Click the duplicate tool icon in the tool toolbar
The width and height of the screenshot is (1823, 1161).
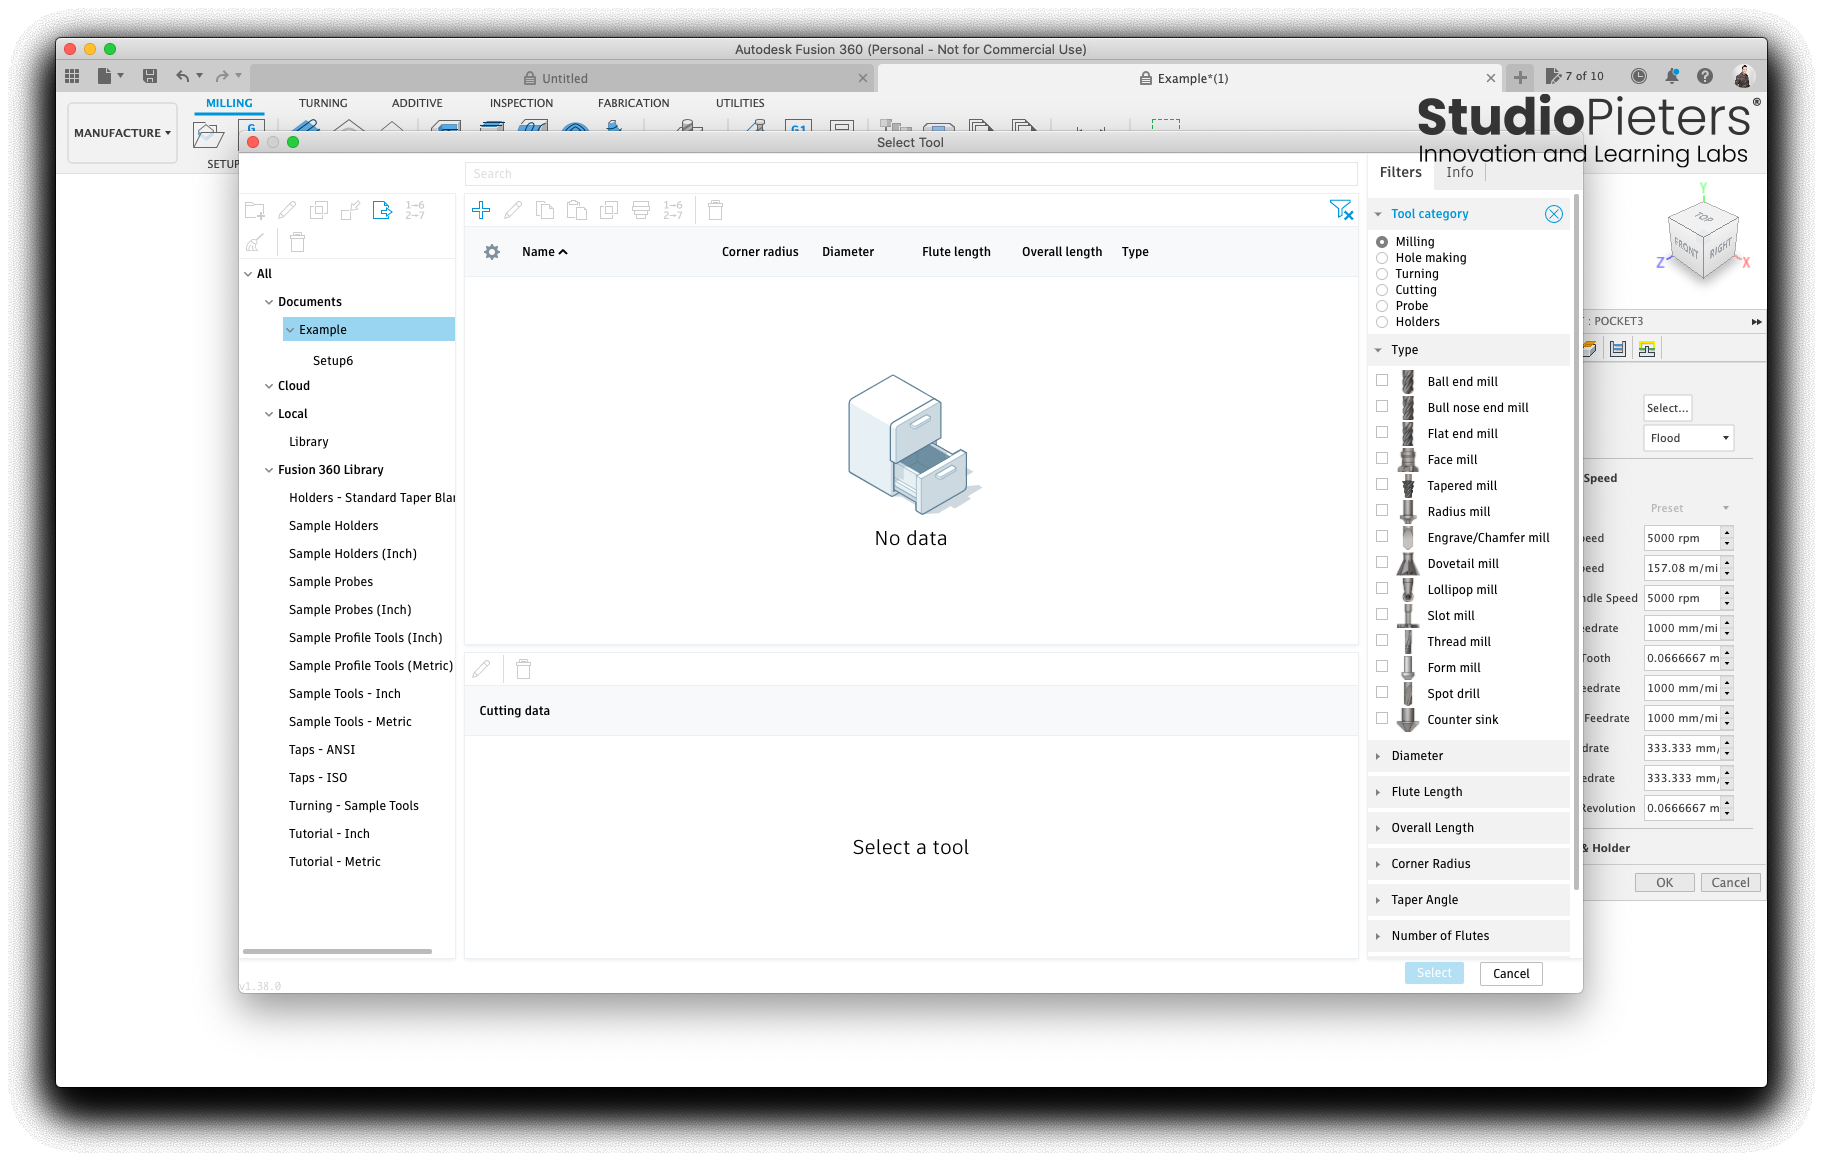(609, 210)
